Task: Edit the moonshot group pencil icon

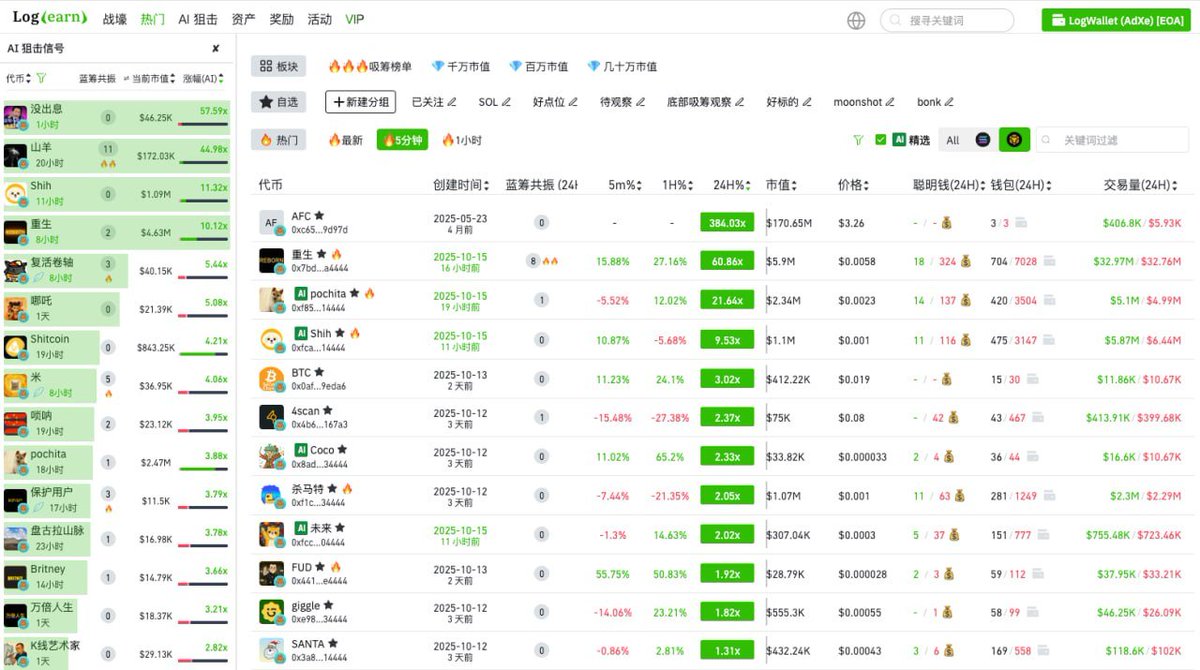Action: click(x=892, y=102)
